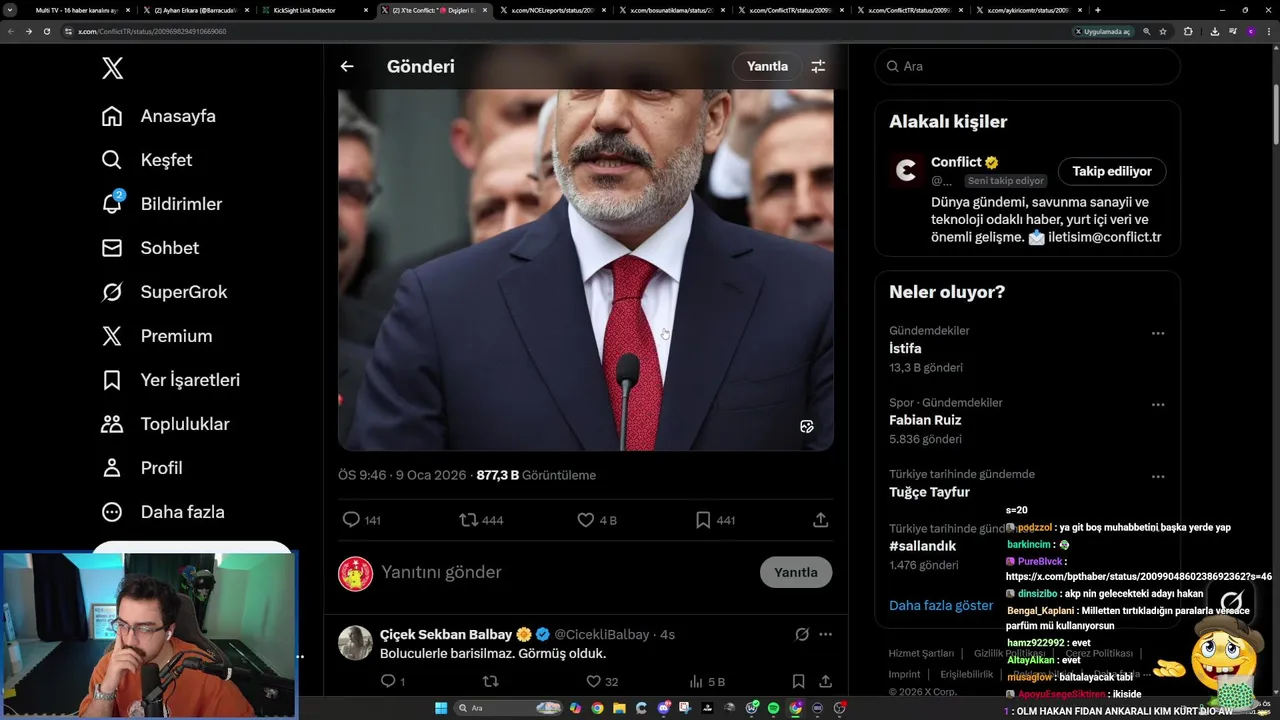The width and height of the screenshot is (1280, 720).
Task: Open Premium in the sidebar
Action: coord(157,336)
